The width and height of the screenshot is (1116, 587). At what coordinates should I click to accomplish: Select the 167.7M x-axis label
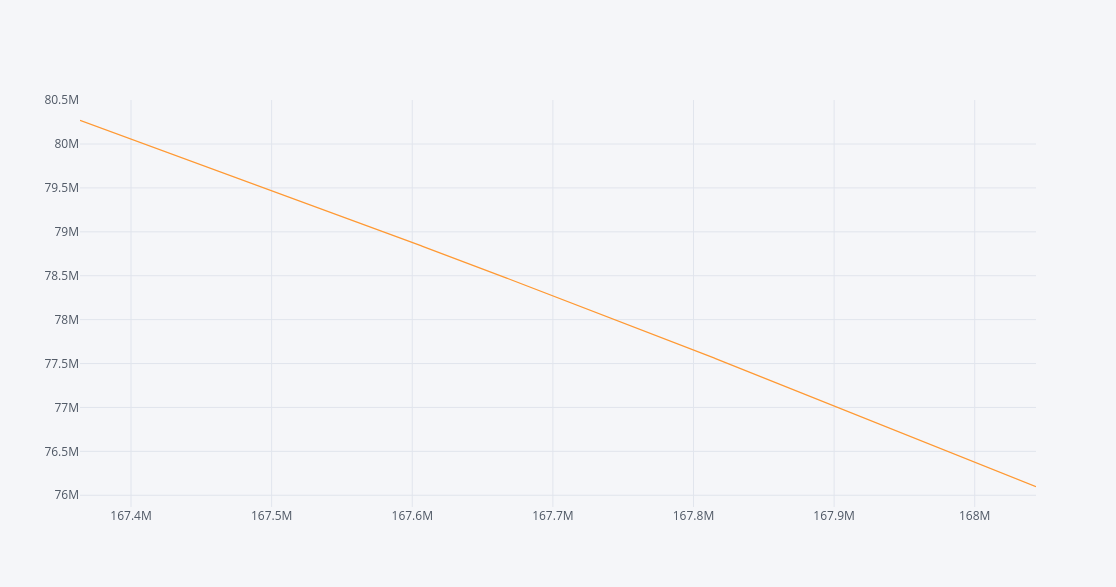(553, 516)
